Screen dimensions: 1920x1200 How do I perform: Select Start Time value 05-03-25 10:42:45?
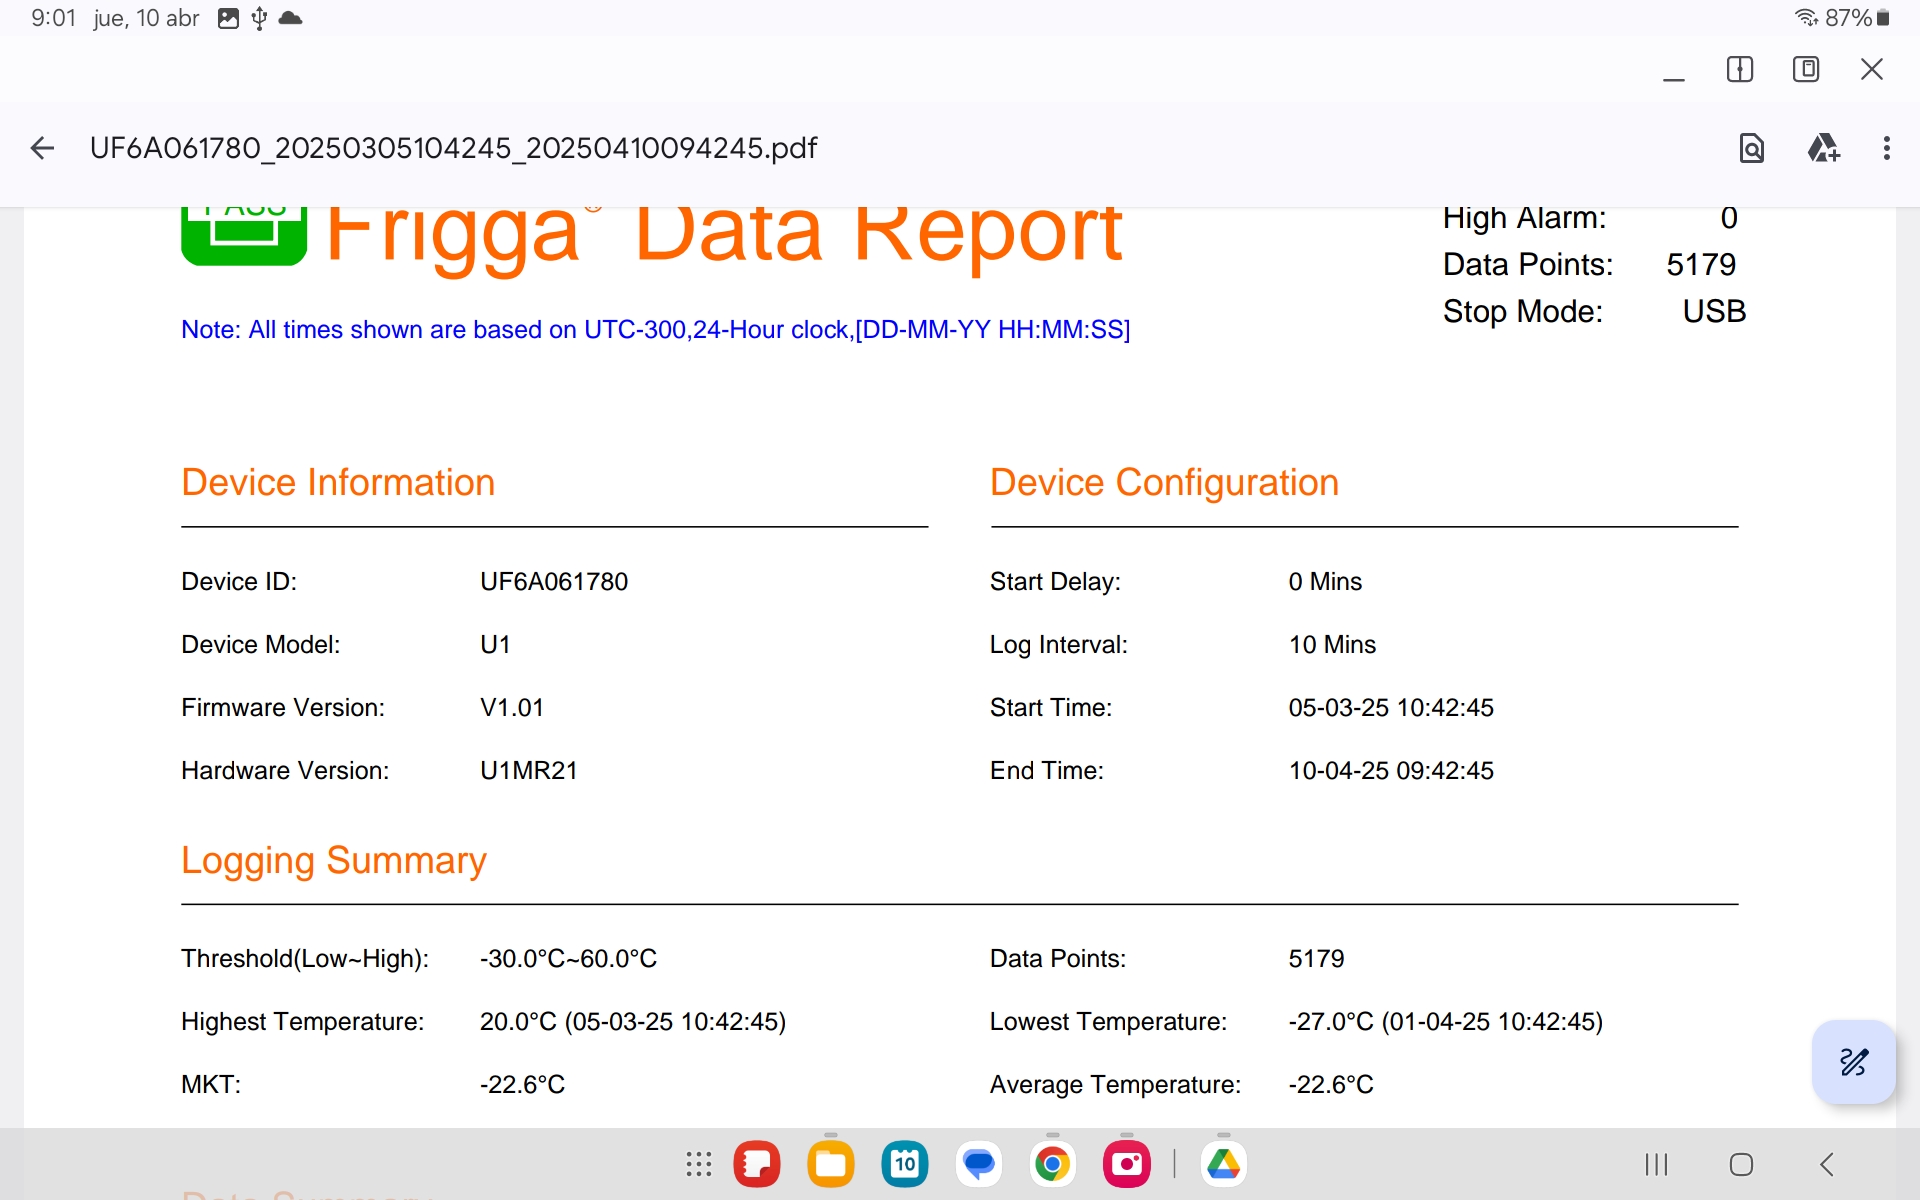tap(1391, 708)
